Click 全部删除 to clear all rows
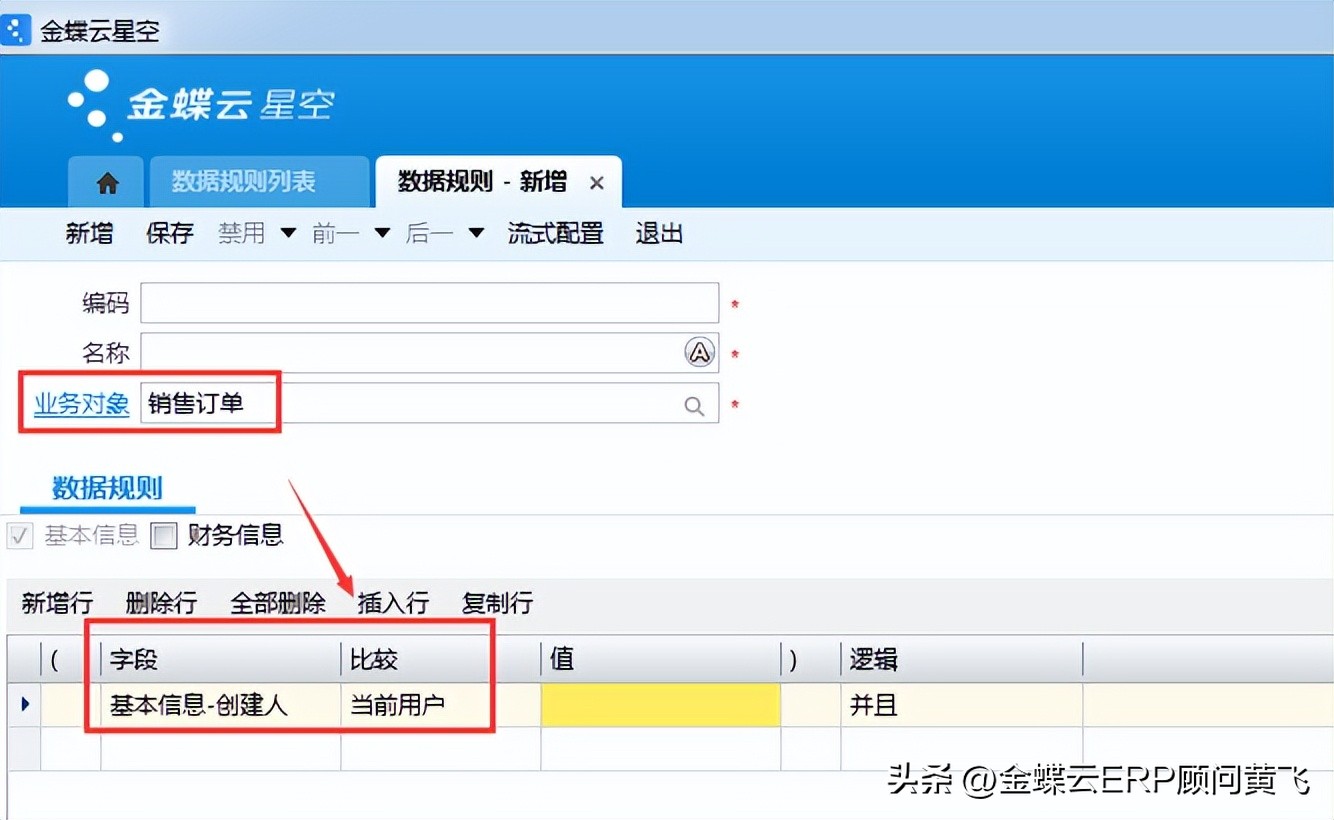Screen dimensions: 1334x820 coord(278,603)
